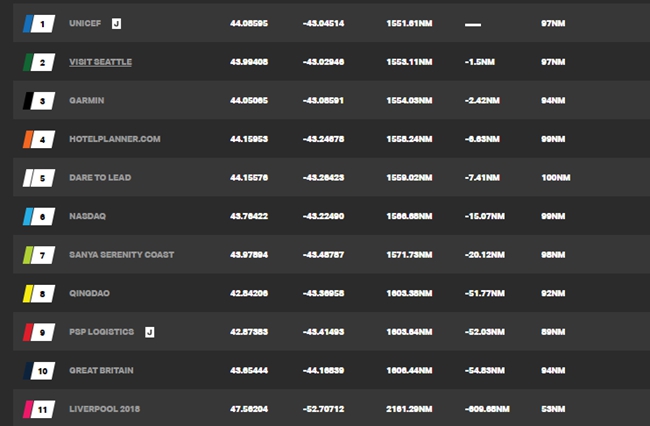This screenshot has height=426, width=650.
Task: Click the J joker icon beside PSP Logistics
Action: point(150,332)
